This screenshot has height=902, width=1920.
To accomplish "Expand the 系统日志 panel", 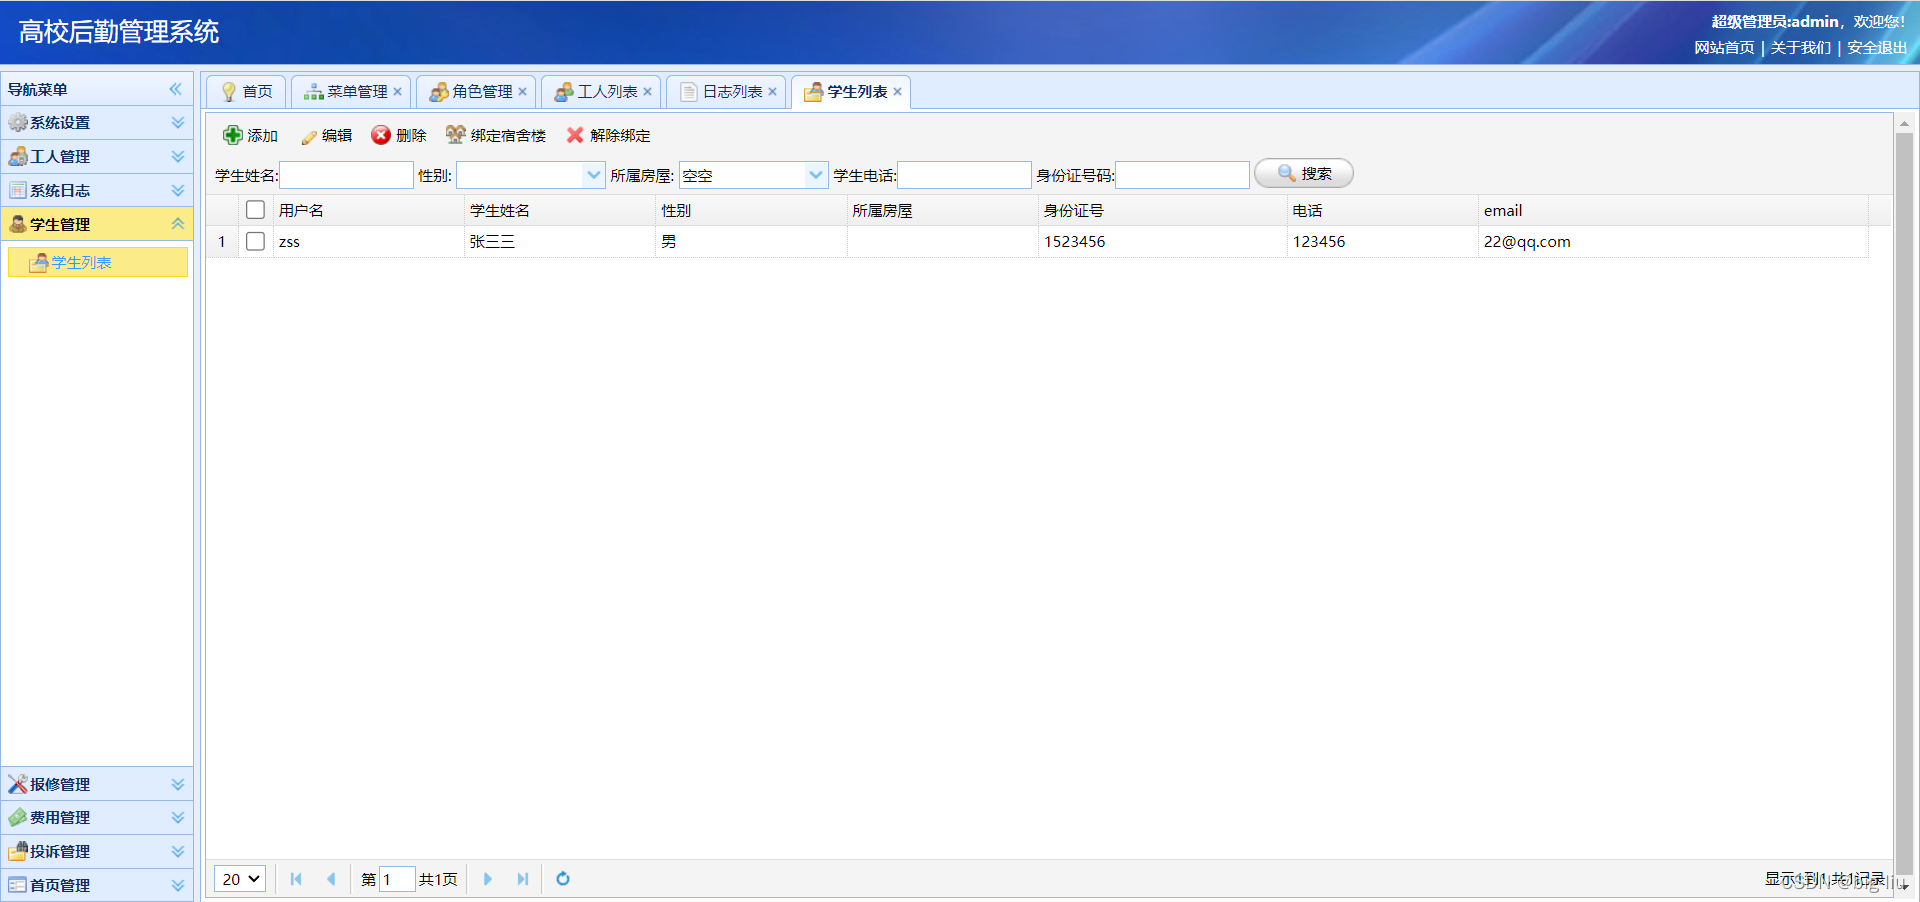I will [178, 190].
